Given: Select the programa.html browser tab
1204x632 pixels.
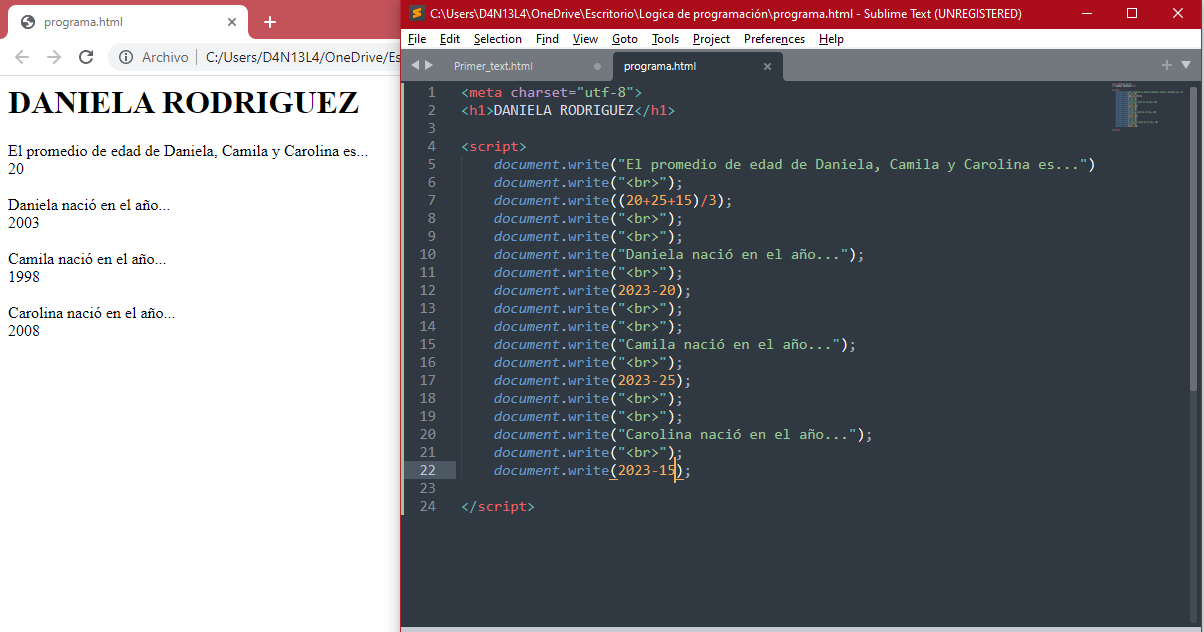Looking at the screenshot, I should 127,22.
